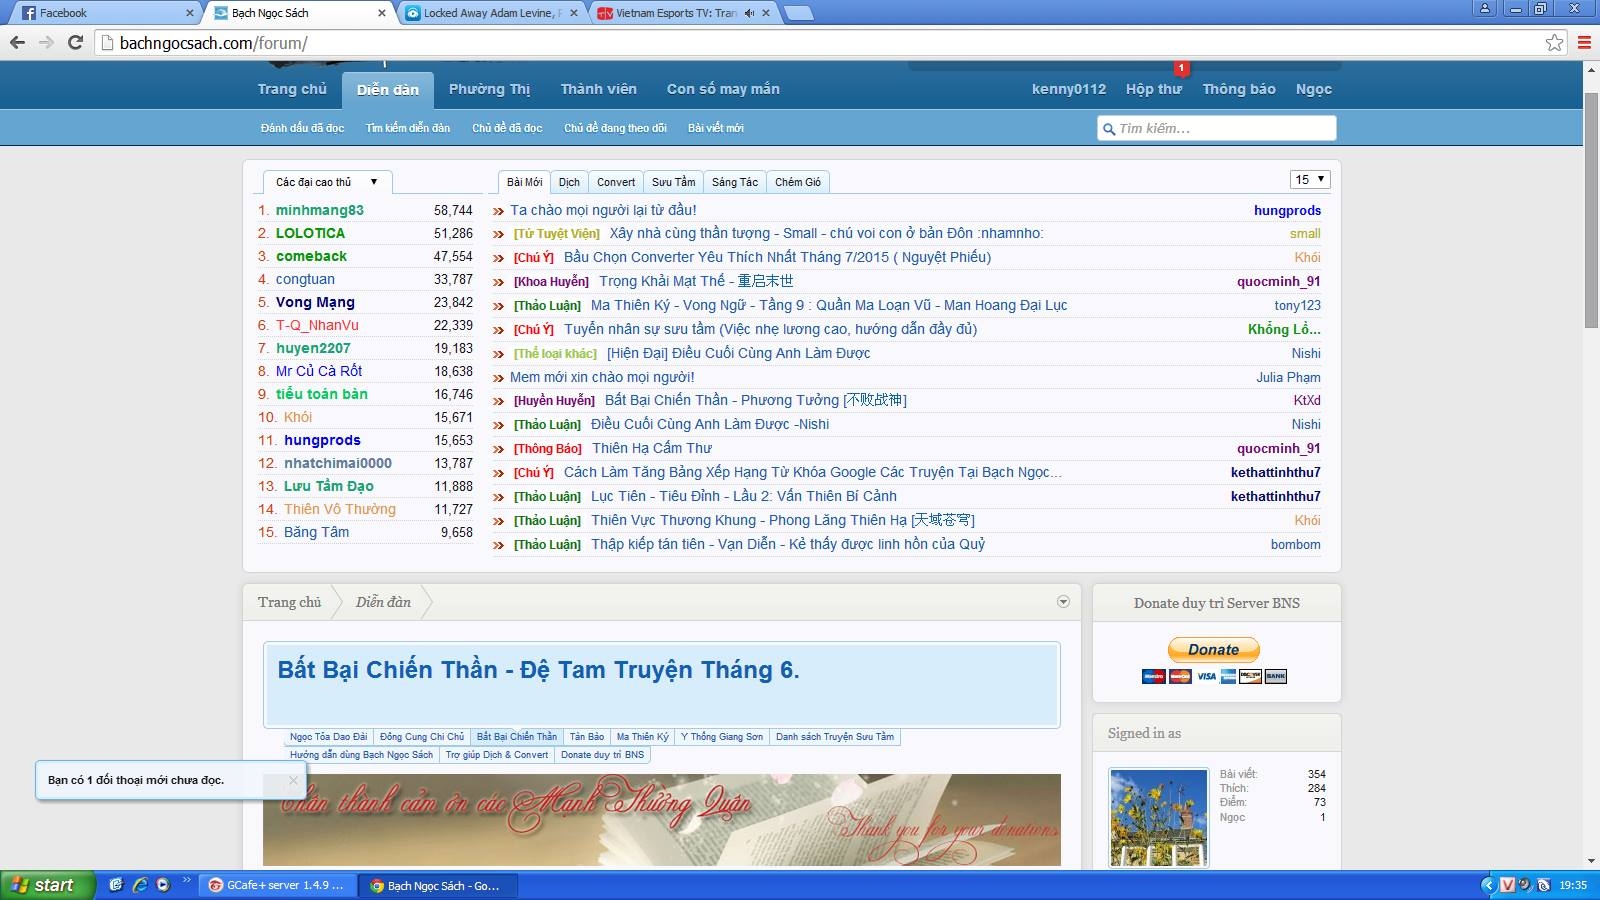Image resolution: width=1600 pixels, height=900 pixels.
Task: Click the search magnifier icon
Action: (1108, 129)
